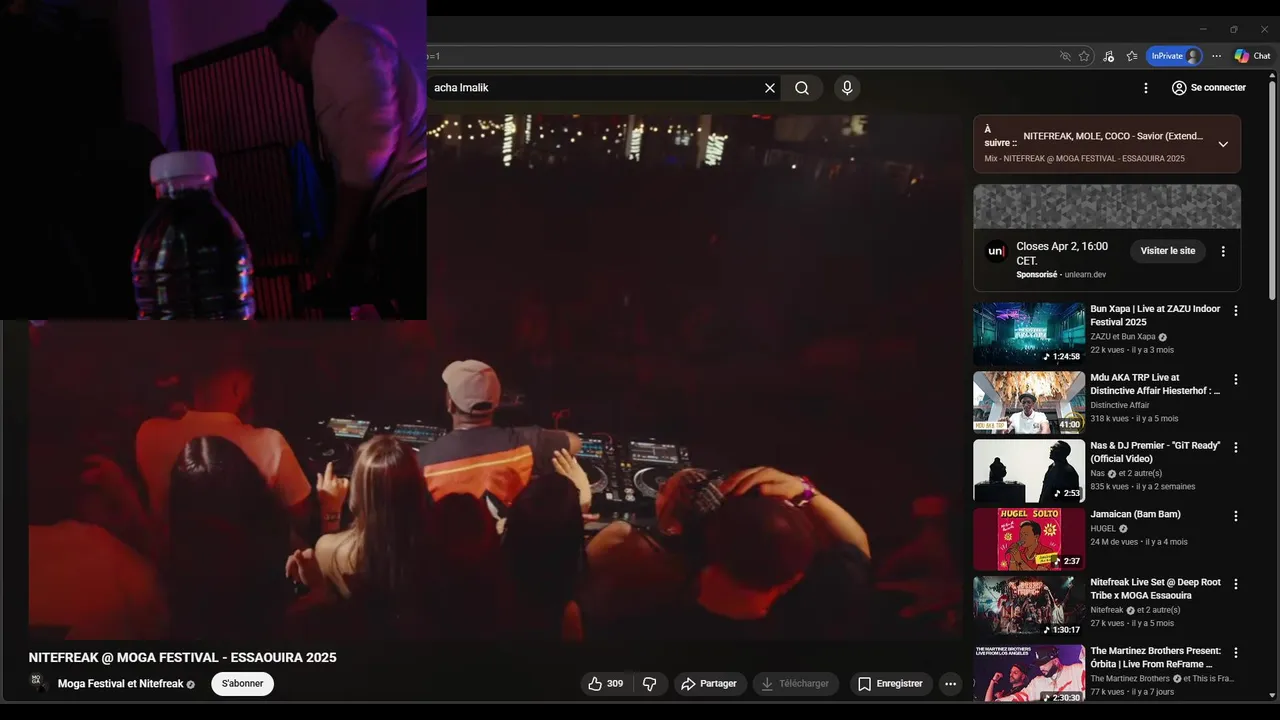Open options for Nas & DJ Premier video

[1235, 448]
